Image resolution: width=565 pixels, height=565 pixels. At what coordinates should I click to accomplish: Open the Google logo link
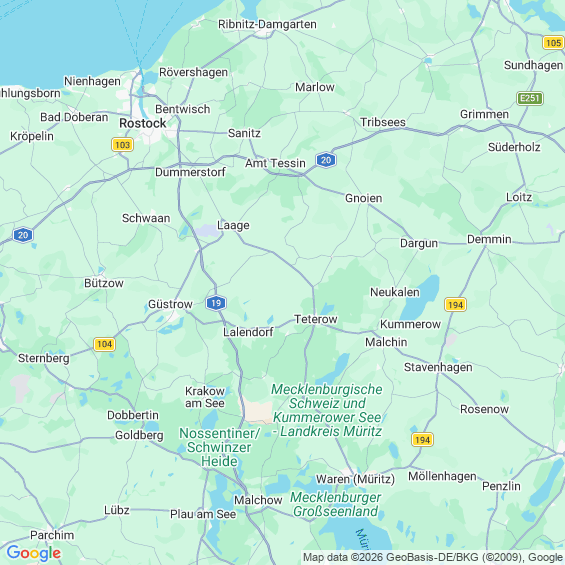pos(34,553)
